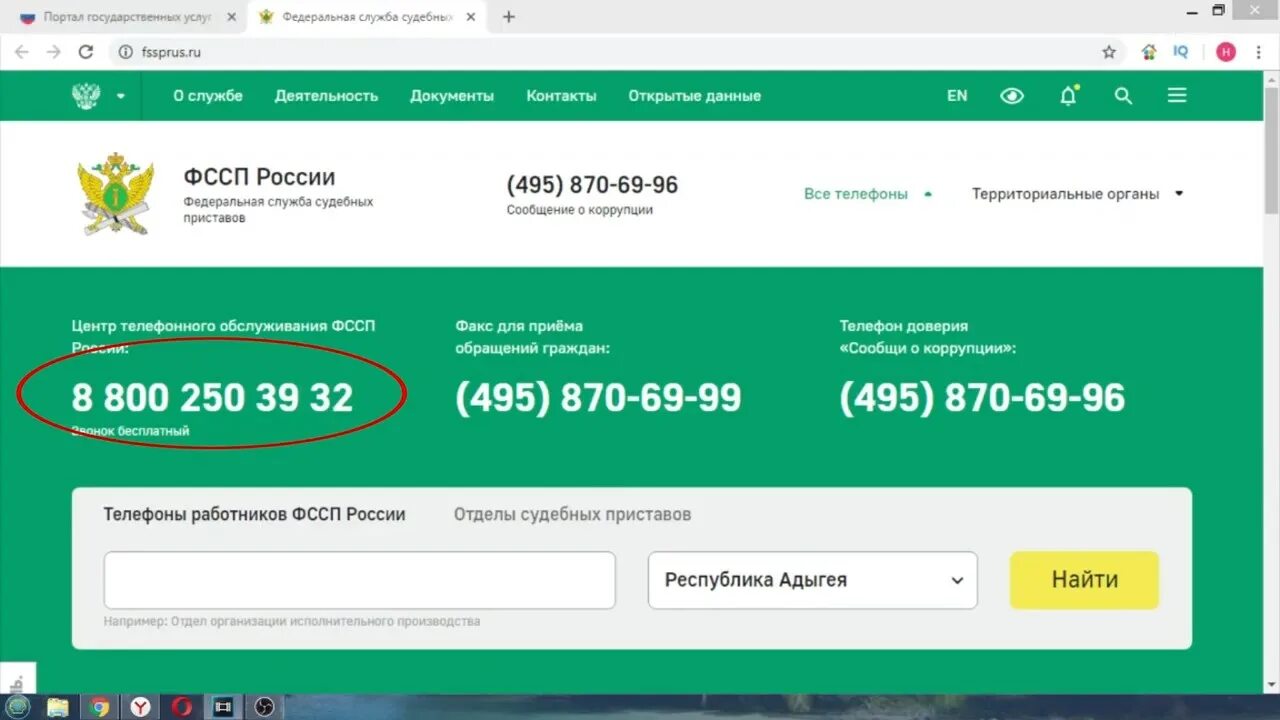
Task: Click phone number 8 800 250 39 32
Action: (212, 398)
